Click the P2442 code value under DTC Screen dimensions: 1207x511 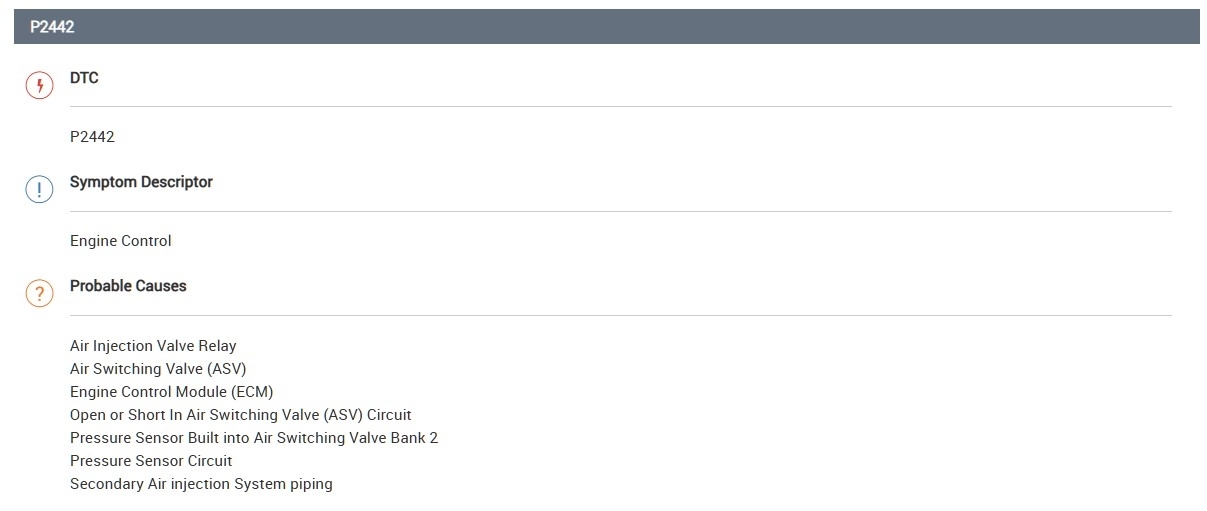click(x=92, y=137)
